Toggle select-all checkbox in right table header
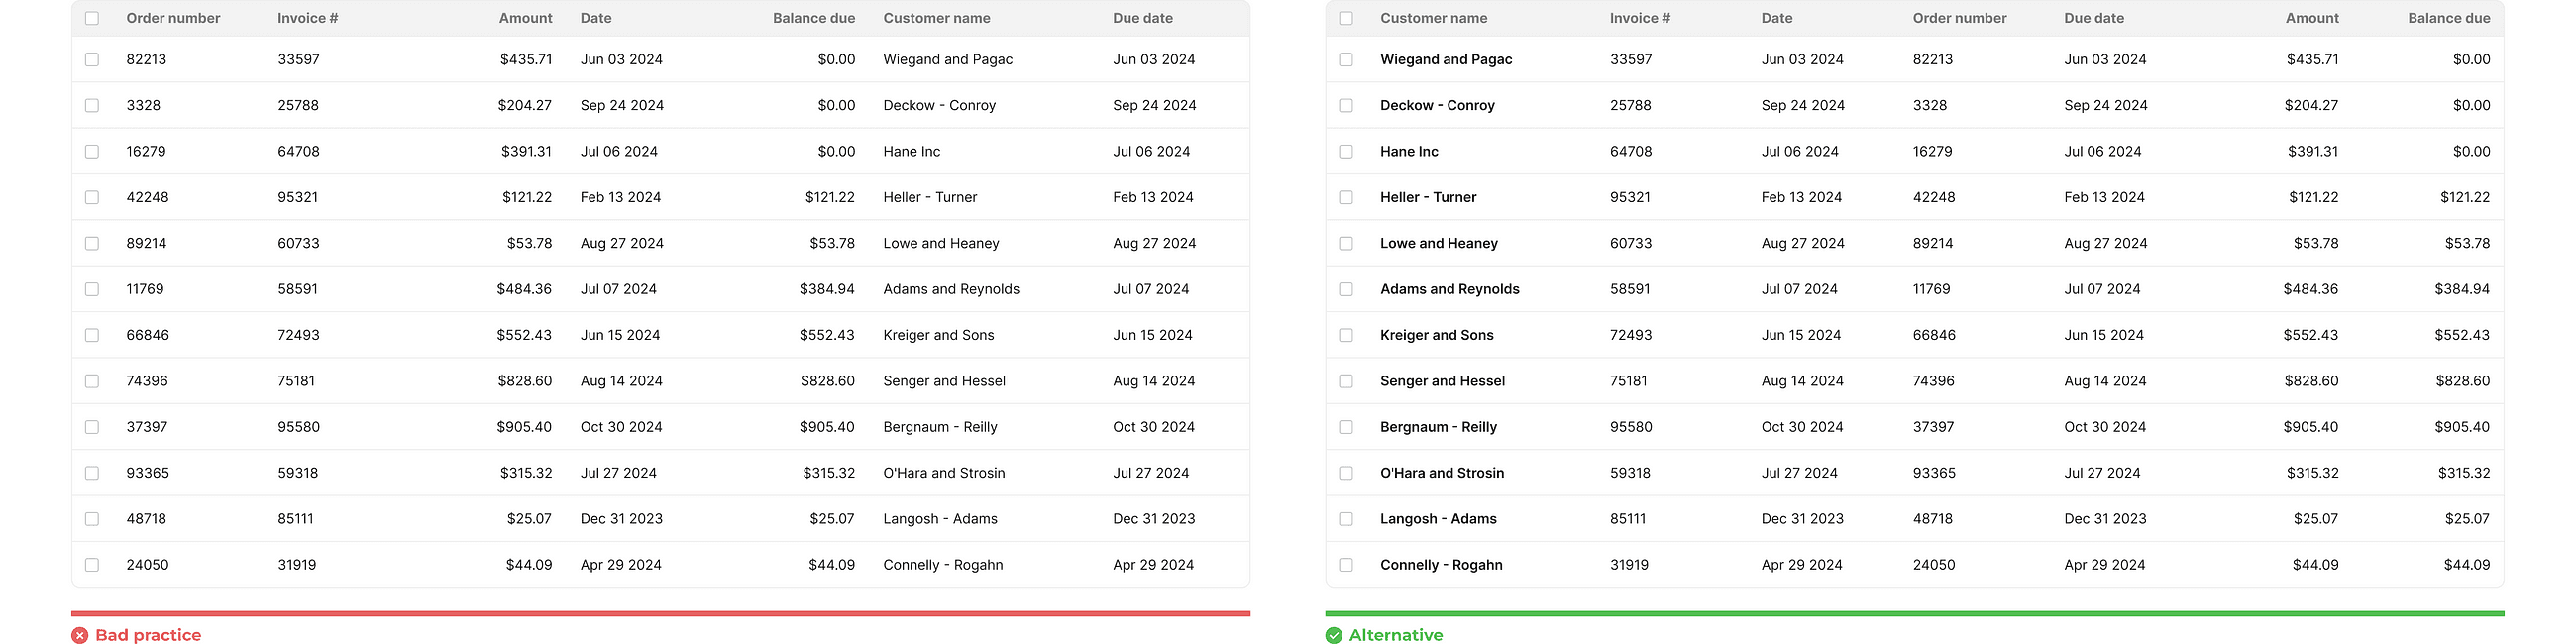 1346,18
